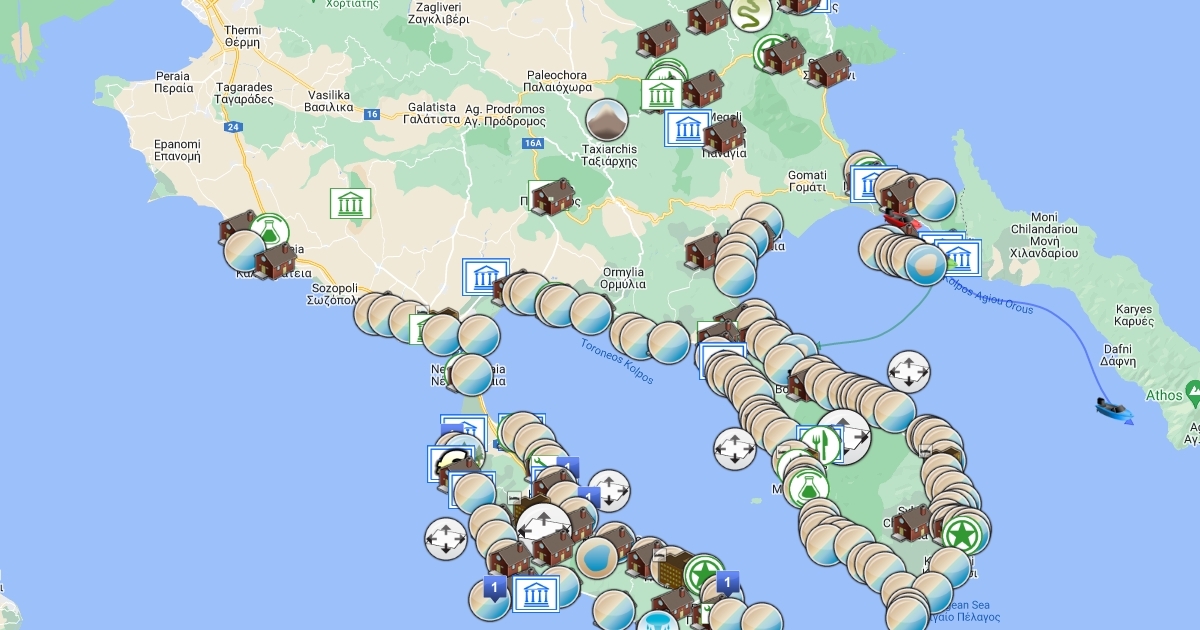
Task: Click the Toroneos Kolpos gulf label
Action: pyautogui.click(x=617, y=361)
